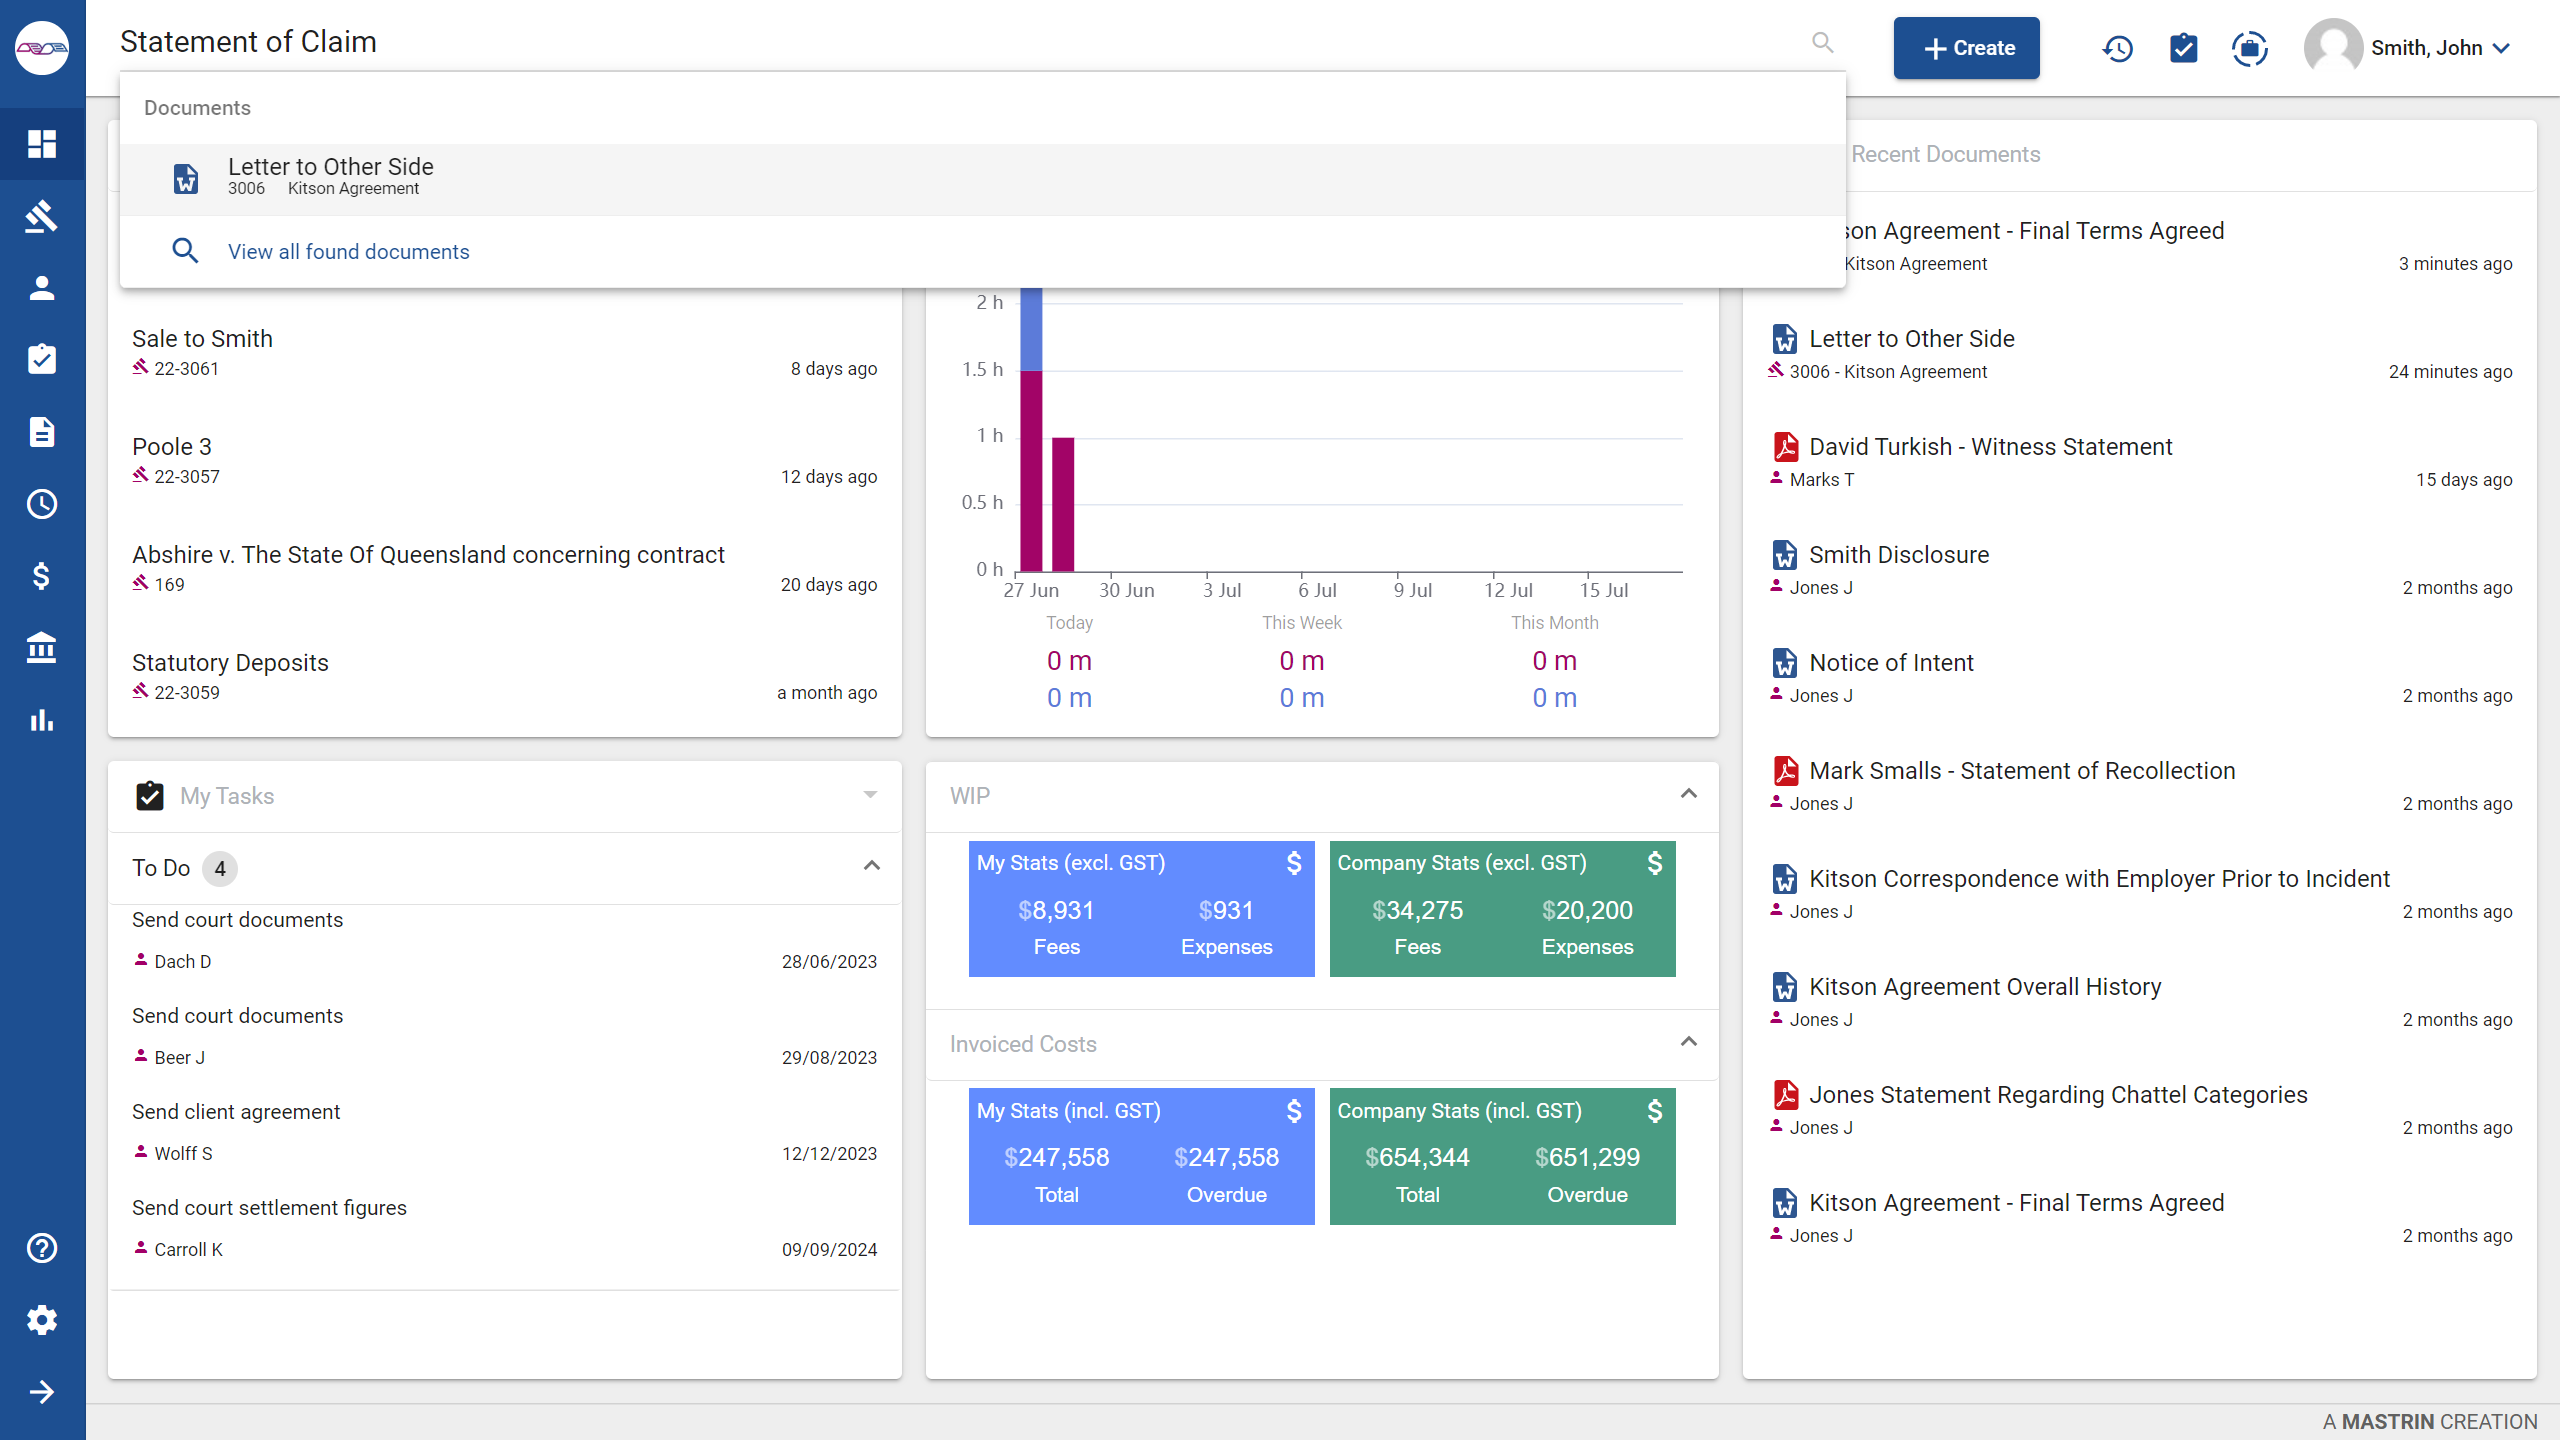Collapse the To Do section
Image resolution: width=2560 pixels, height=1440 pixels.
click(871, 866)
